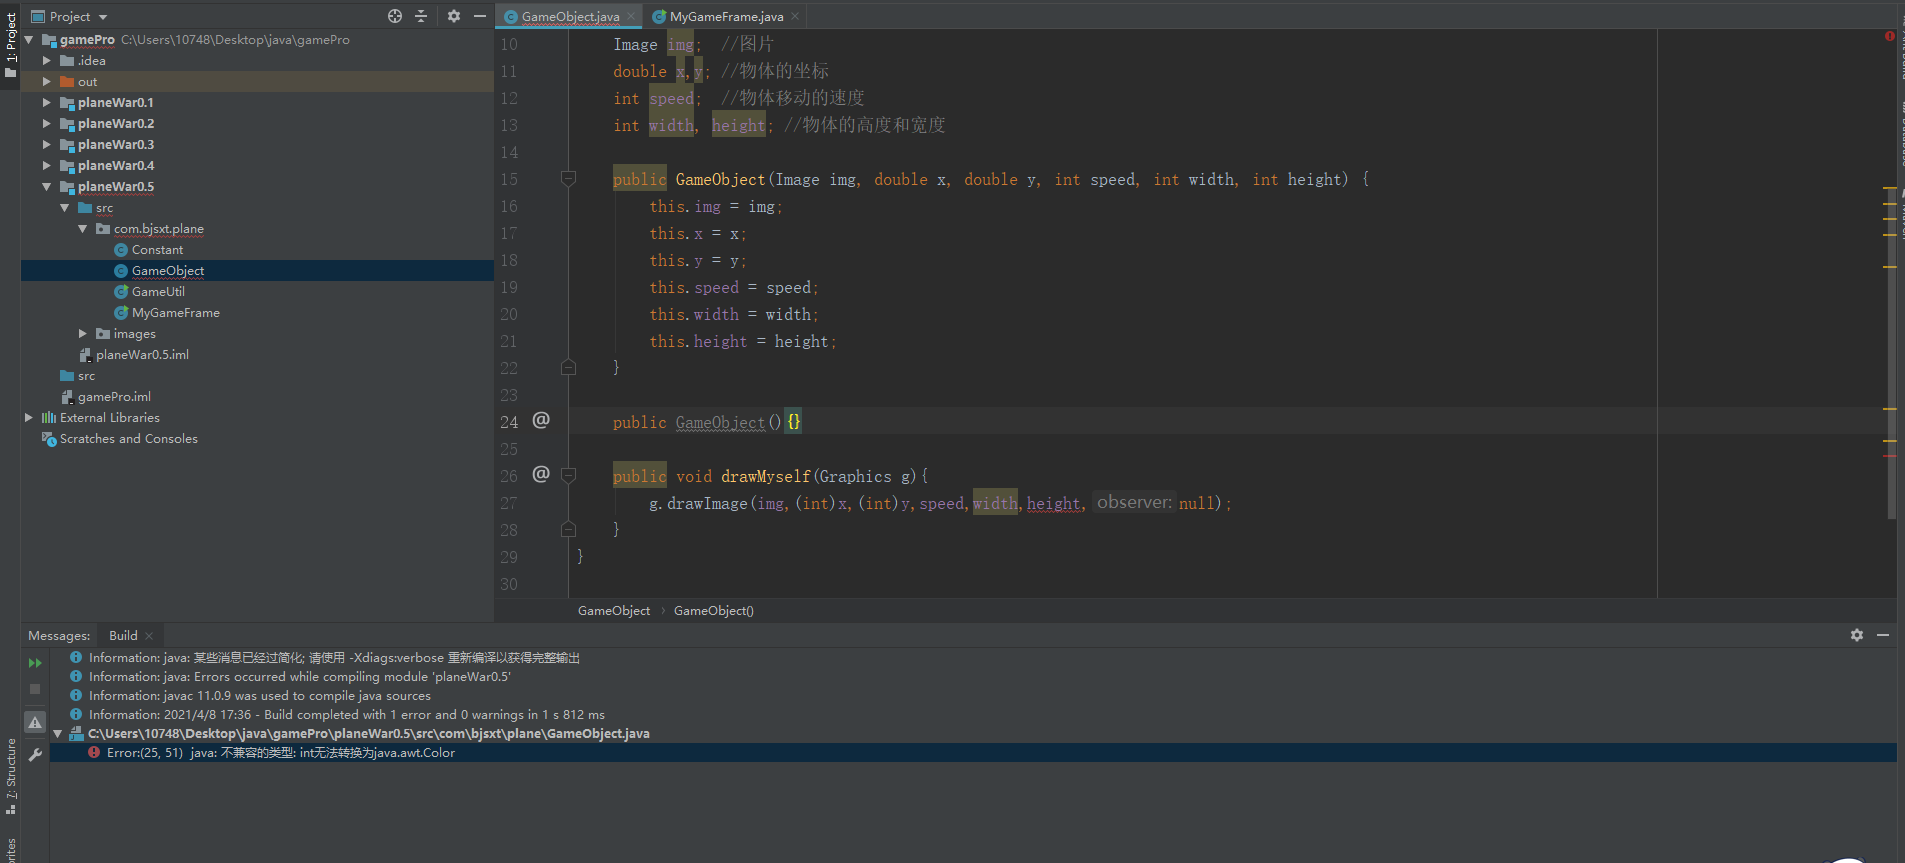Expand the .idea folder
1905x863 pixels.
tap(47, 61)
